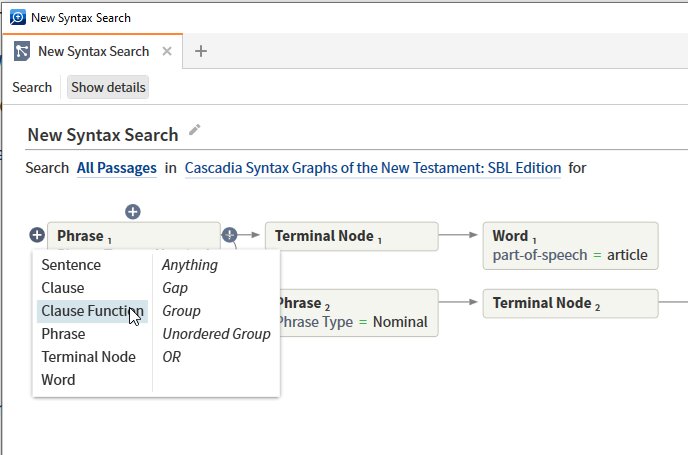688x455 pixels.
Task: Select OR in the node menu
Action: (x=172, y=357)
